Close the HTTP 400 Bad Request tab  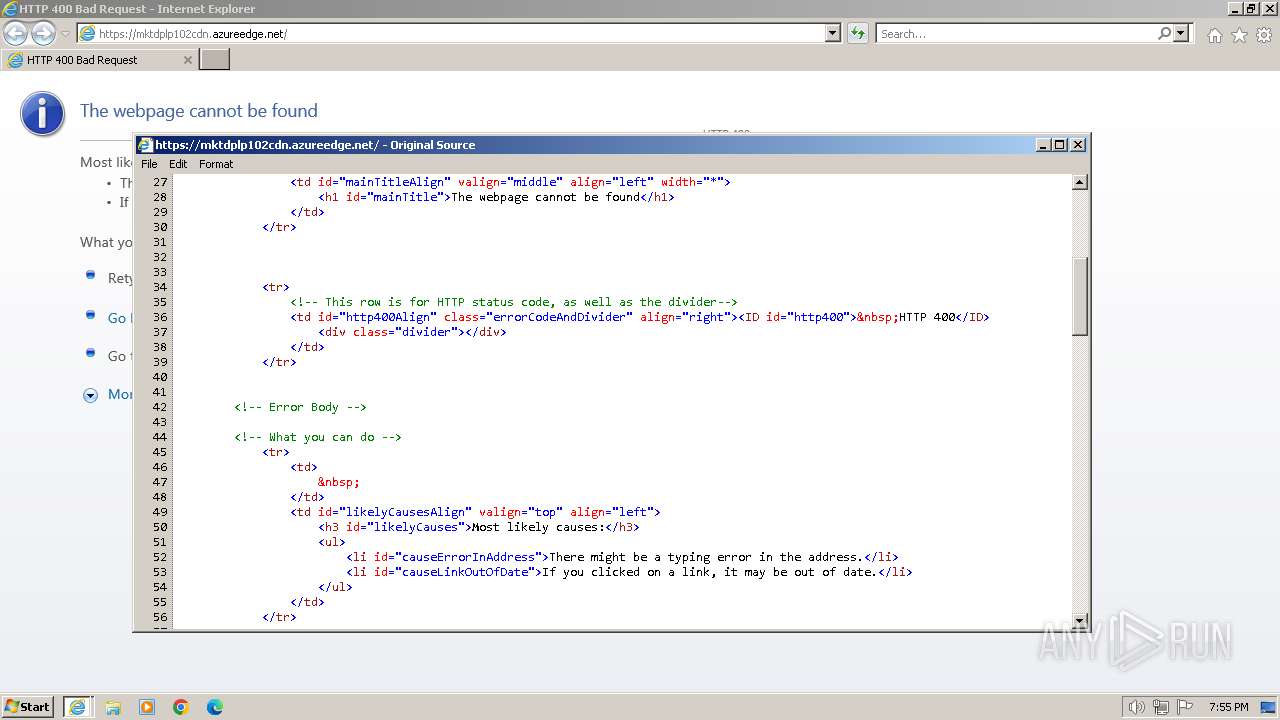(187, 60)
